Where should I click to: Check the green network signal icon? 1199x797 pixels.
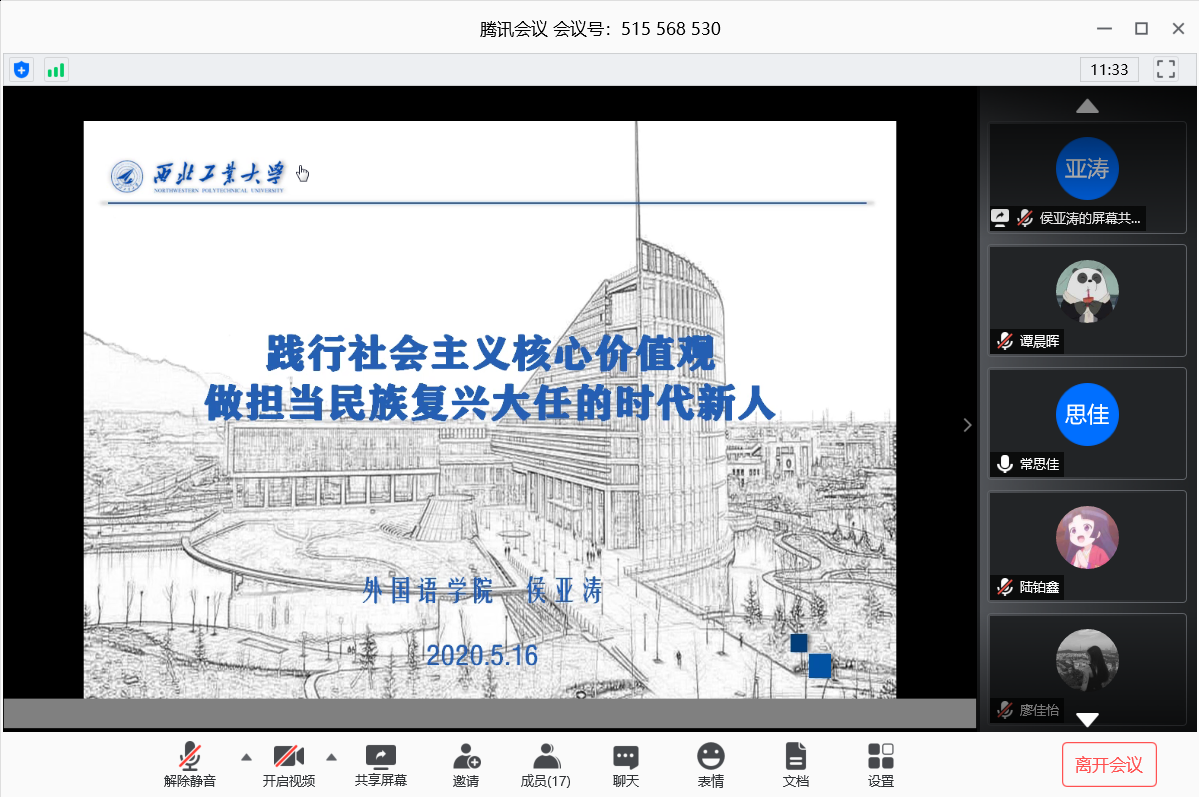click(x=55, y=69)
